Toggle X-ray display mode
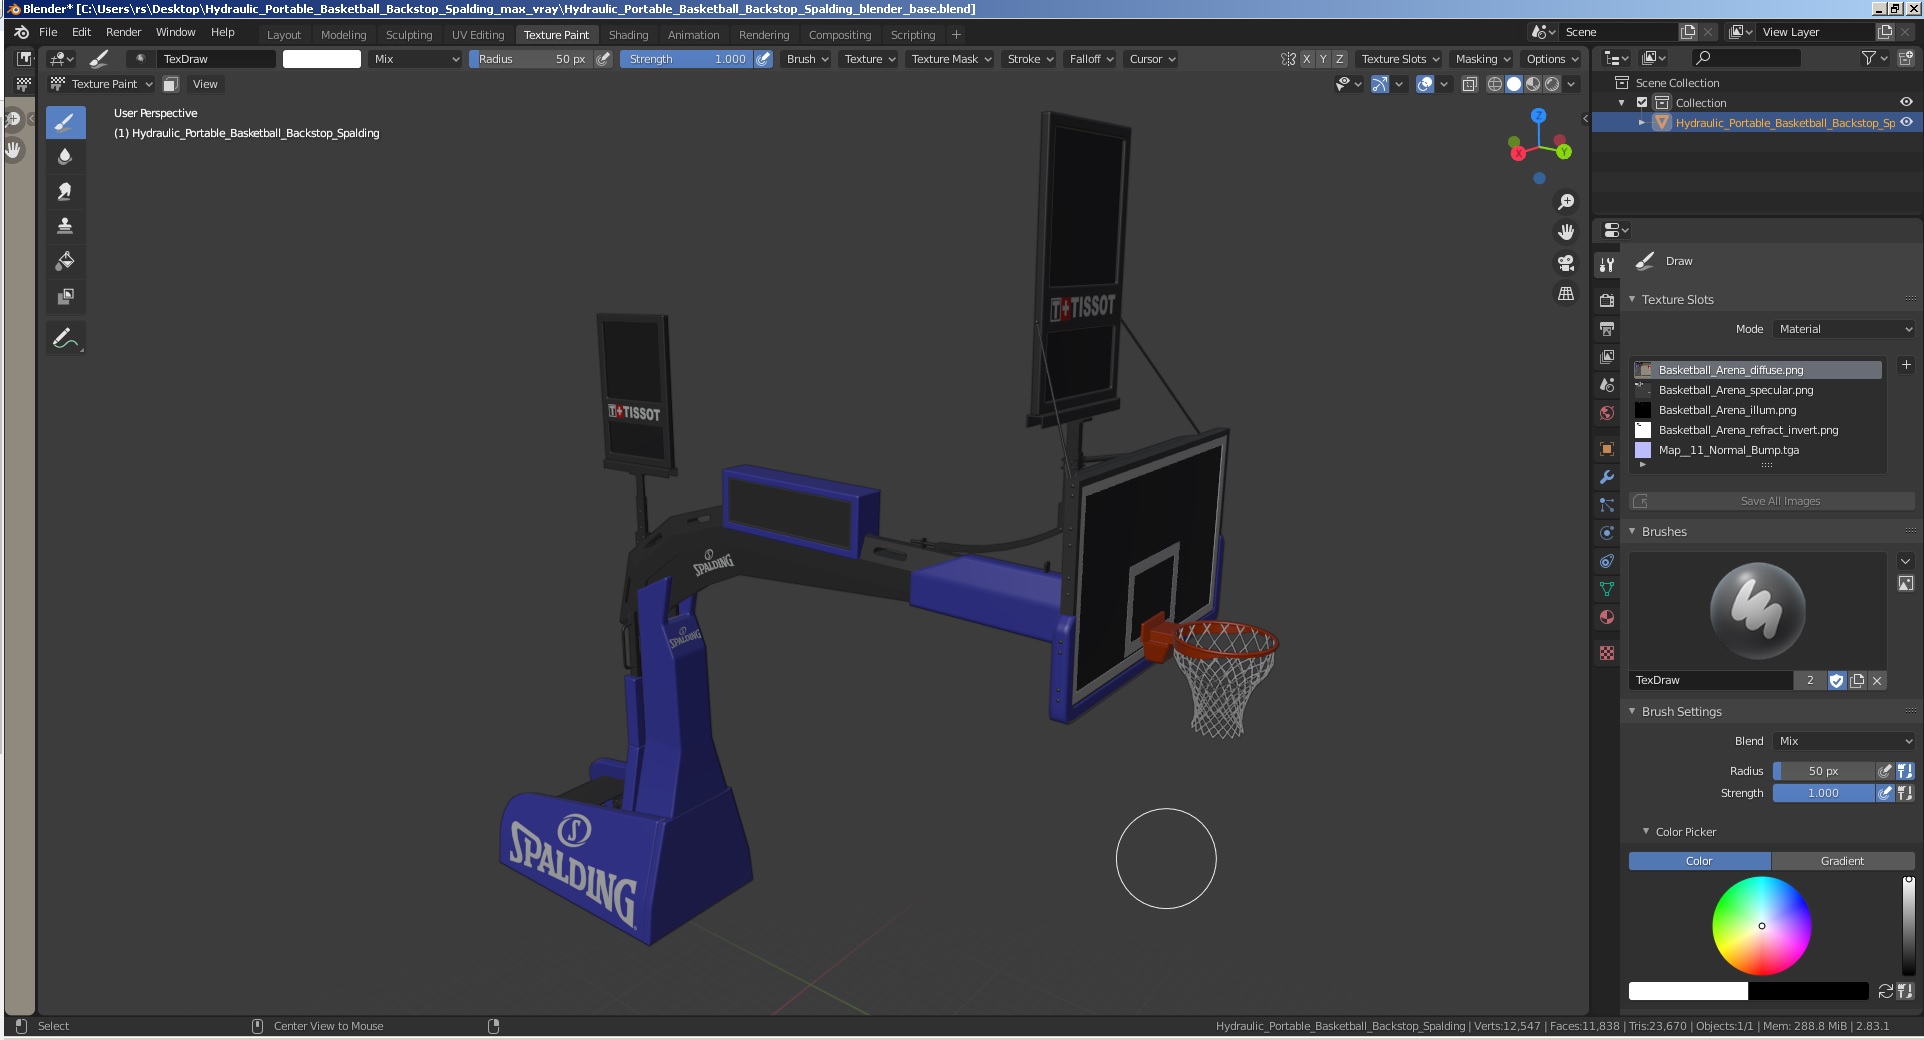1924x1040 pixels. [1469, 84]
